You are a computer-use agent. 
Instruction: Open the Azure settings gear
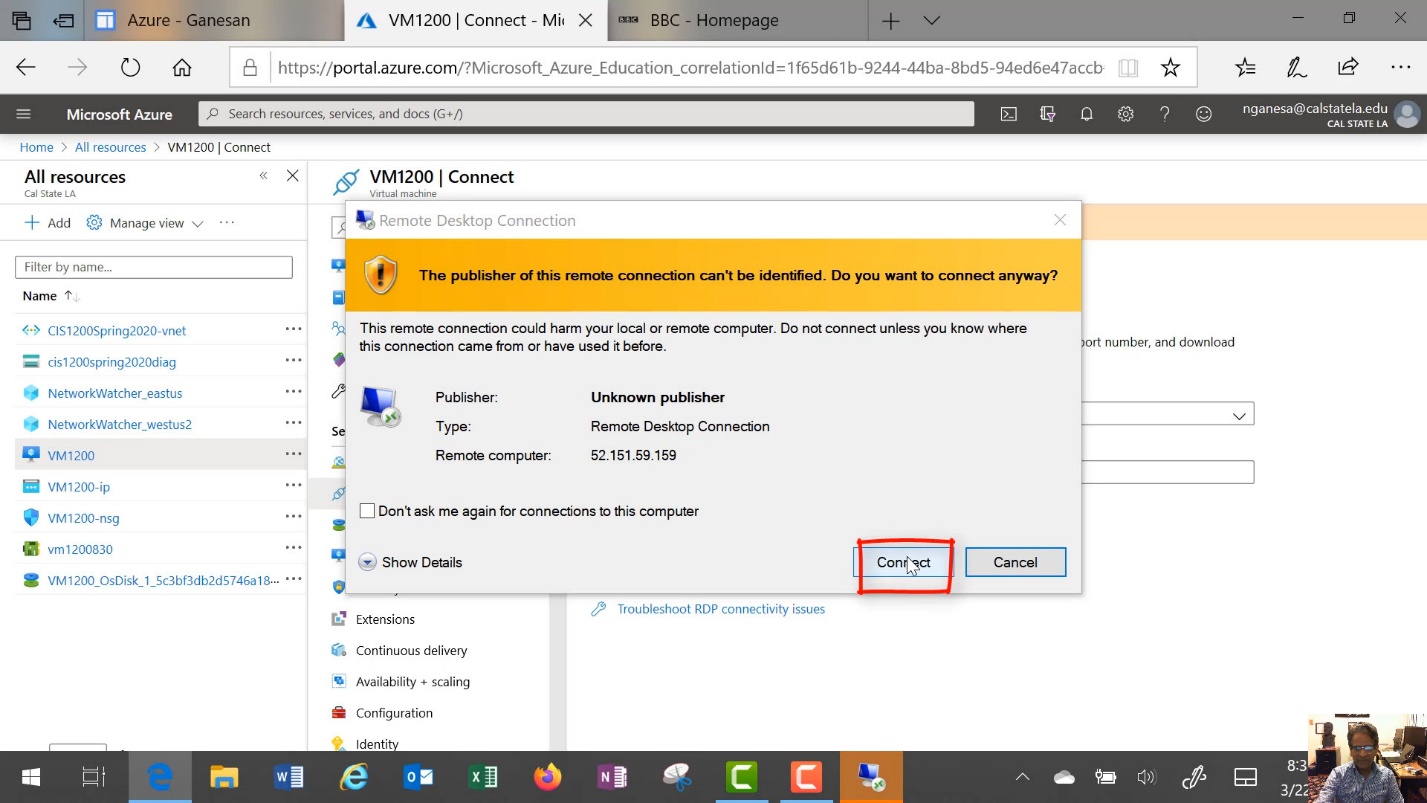pyautogui.click(x=1125, y=114)
